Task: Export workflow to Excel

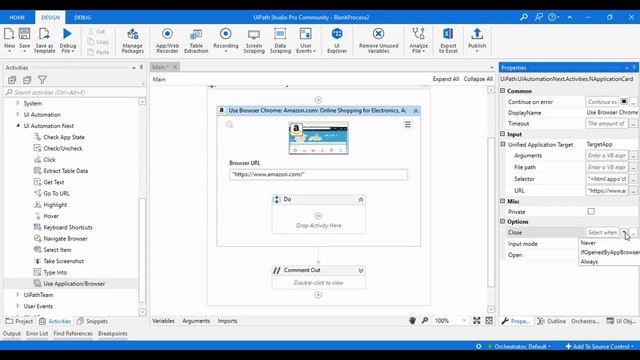Action: [x=448, y=40]
